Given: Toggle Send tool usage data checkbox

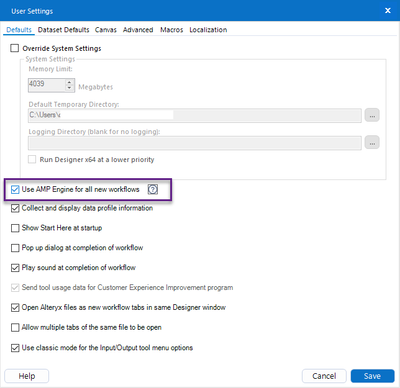Looking at the screenshot, I should tap(15, 288).
